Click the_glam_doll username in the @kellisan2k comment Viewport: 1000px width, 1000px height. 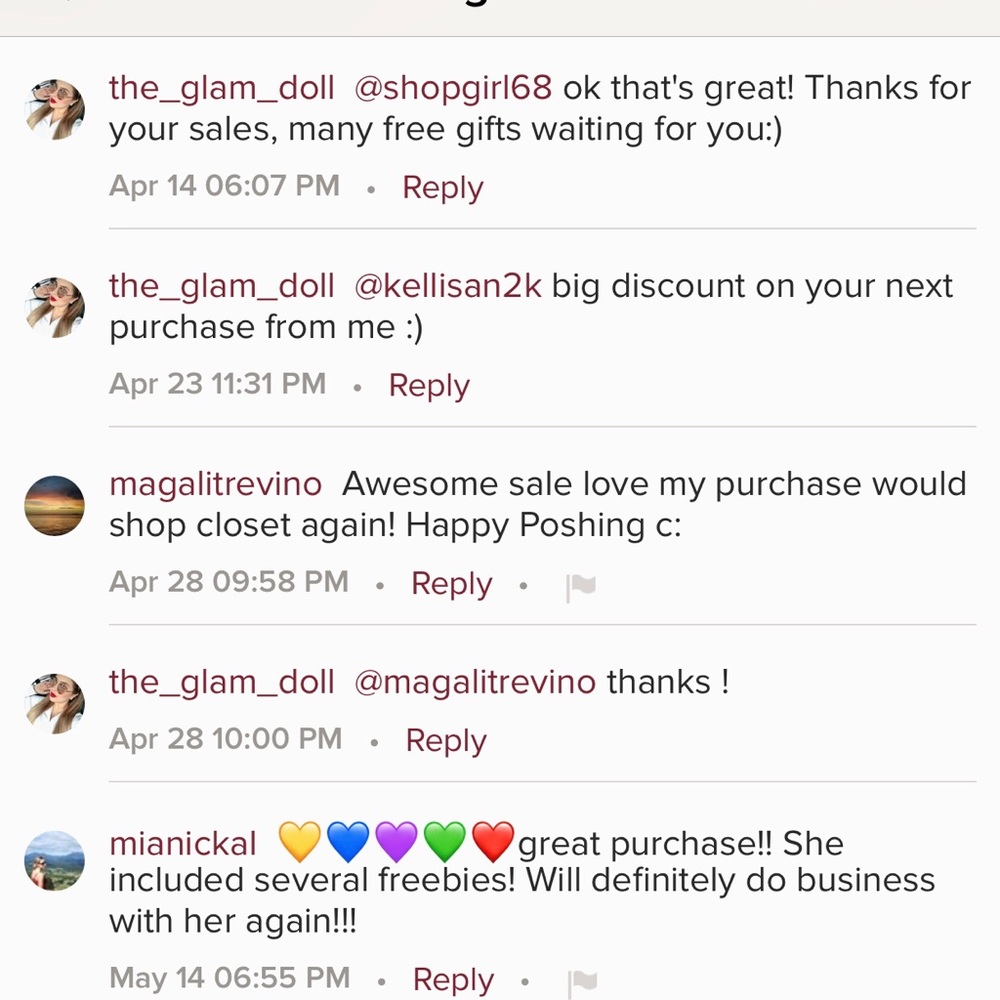point(222,286)
